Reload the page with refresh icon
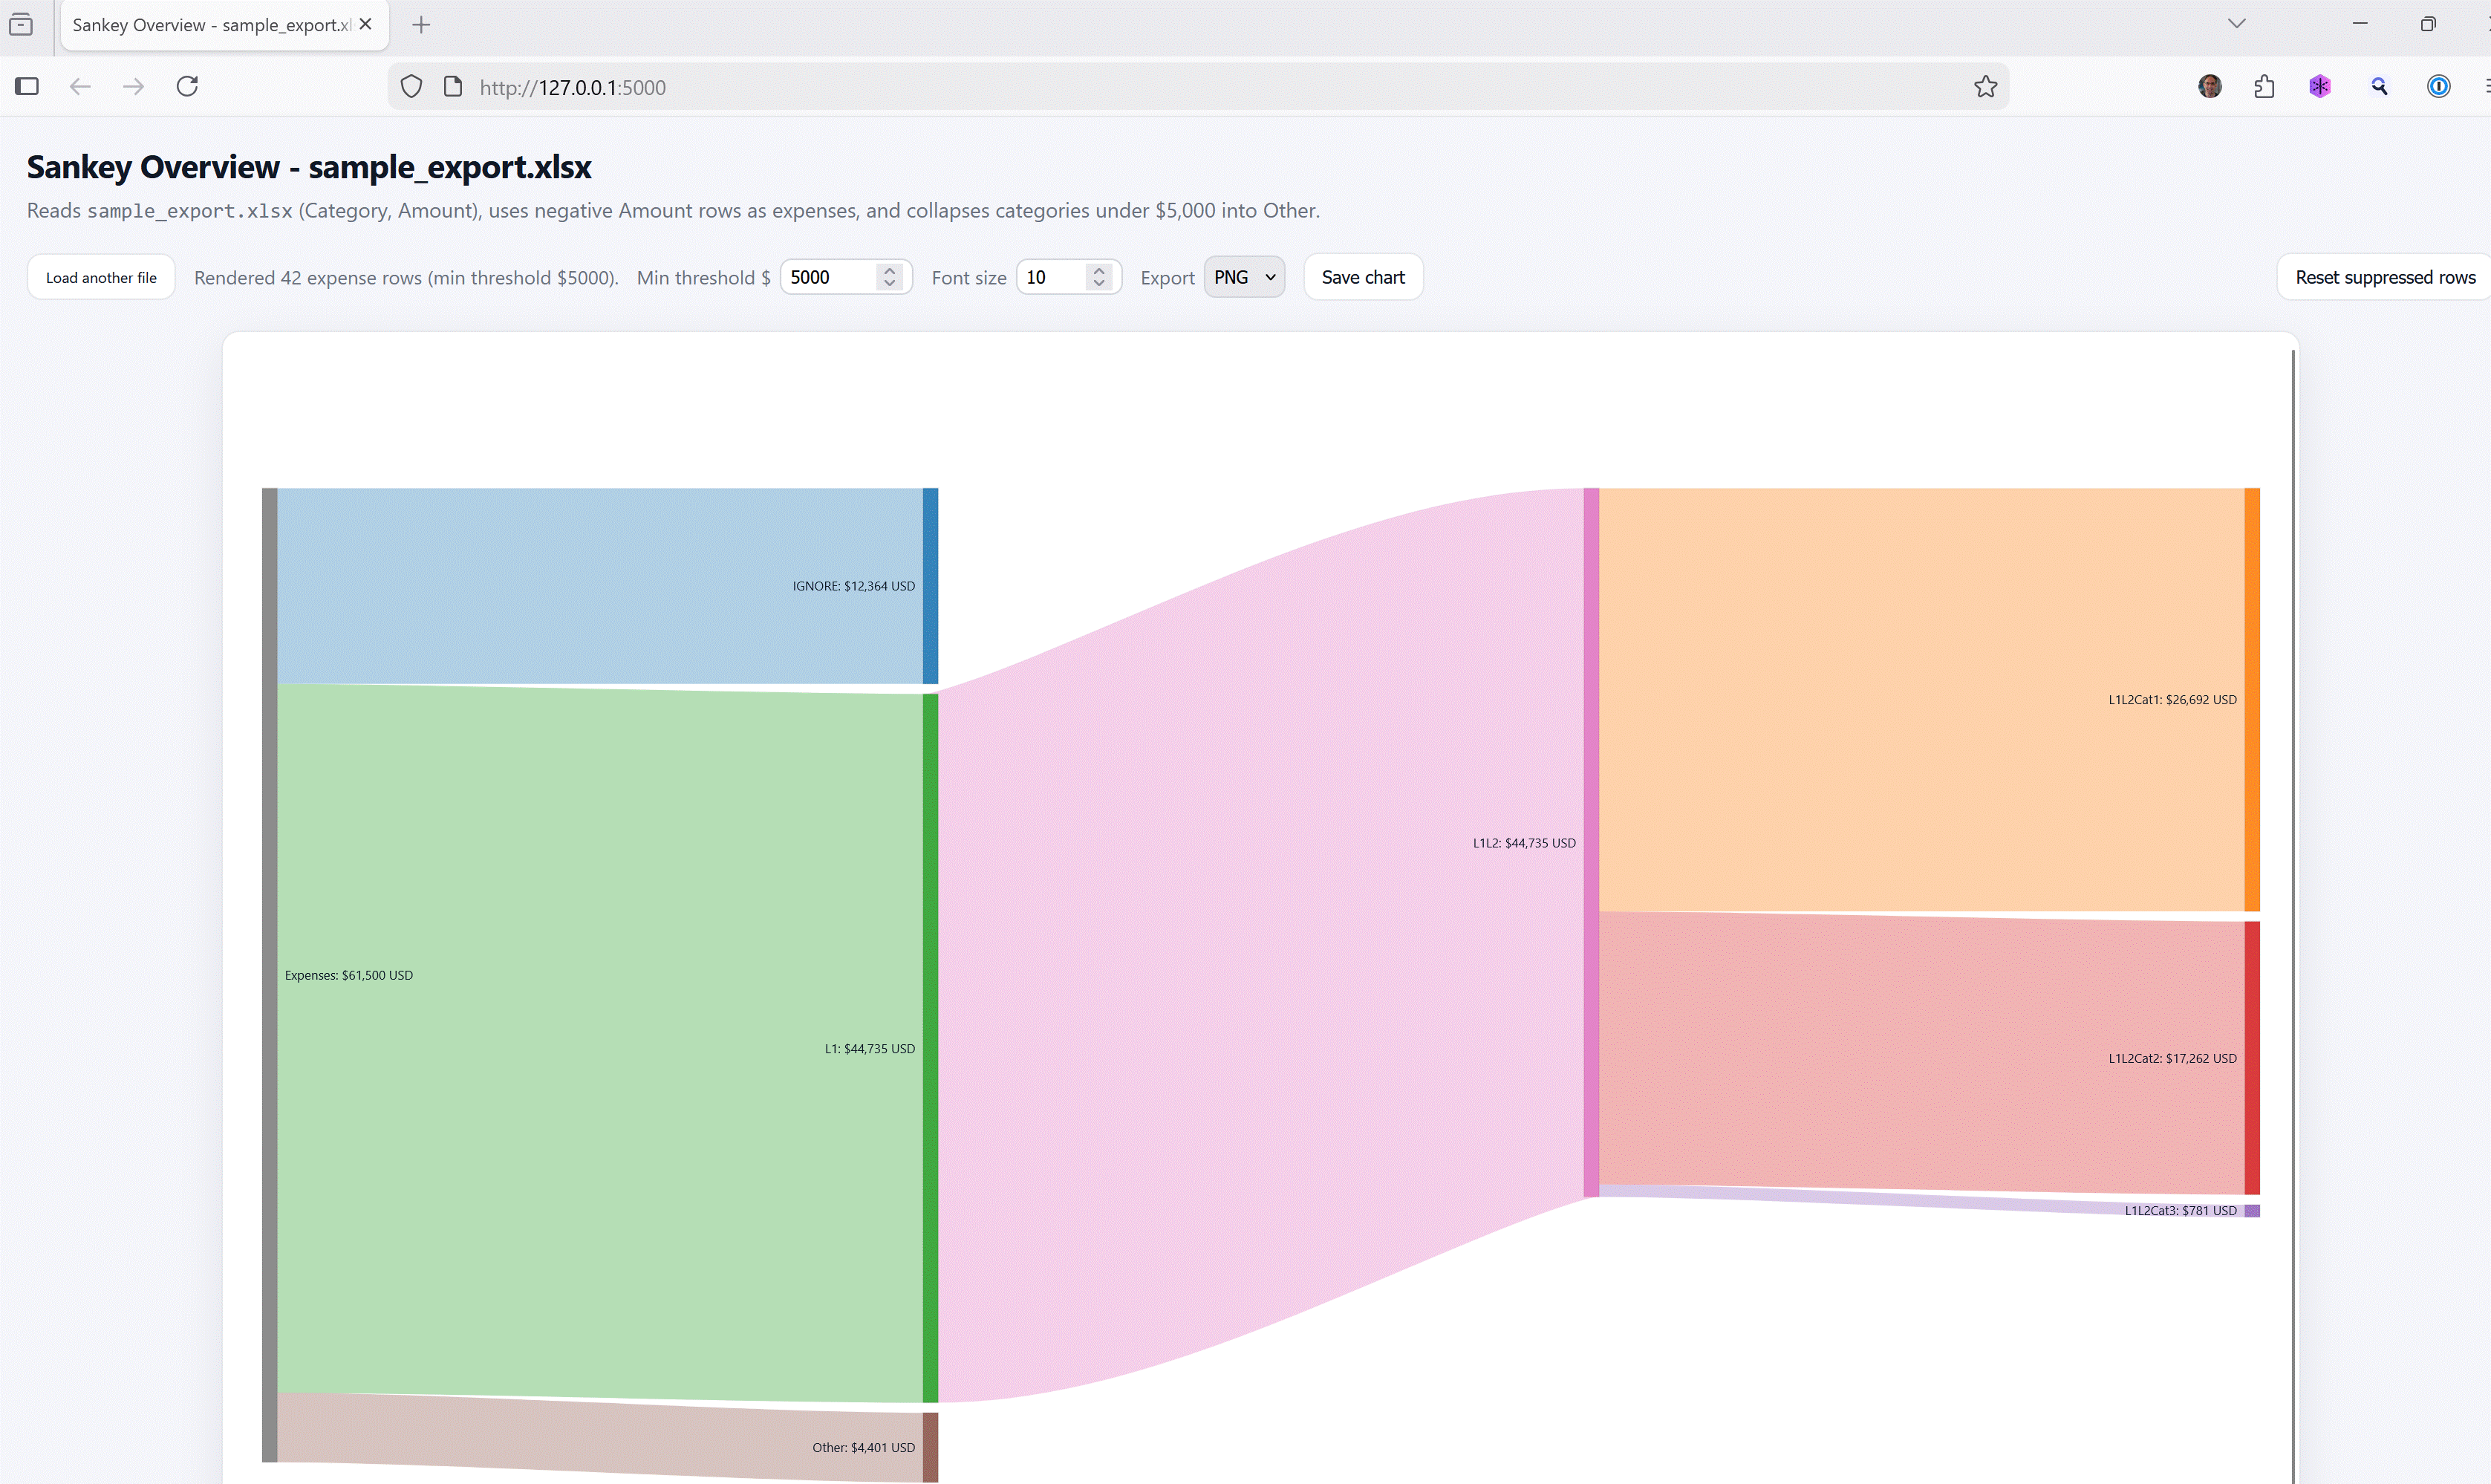This screenshot has width=2491, height=1484. (x=187, y=86)
